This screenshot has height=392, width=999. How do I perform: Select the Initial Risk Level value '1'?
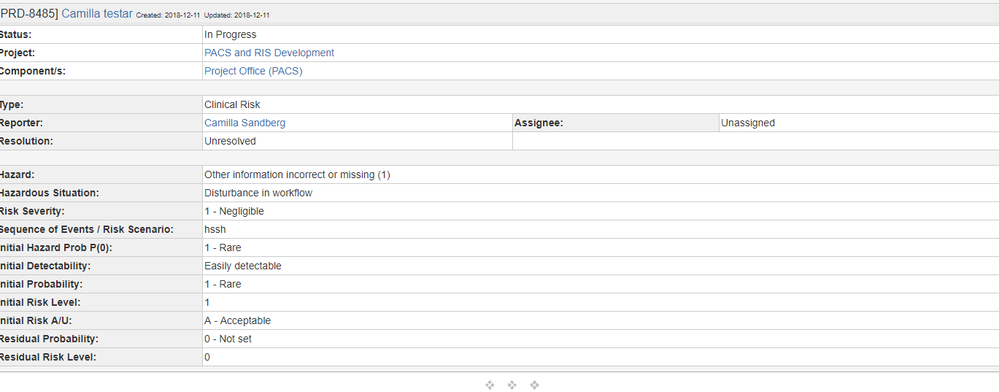coord(207,303)
